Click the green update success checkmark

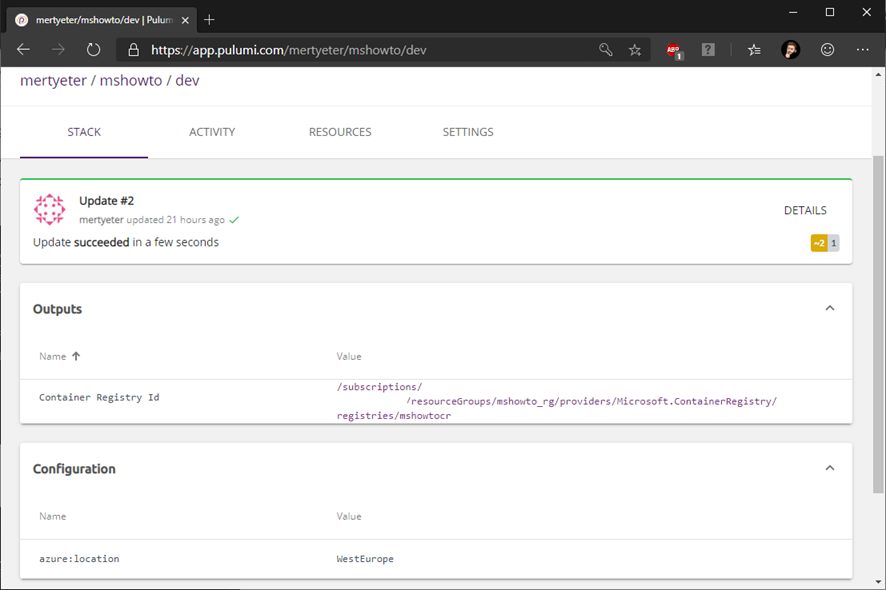click(x=234, y=220)
